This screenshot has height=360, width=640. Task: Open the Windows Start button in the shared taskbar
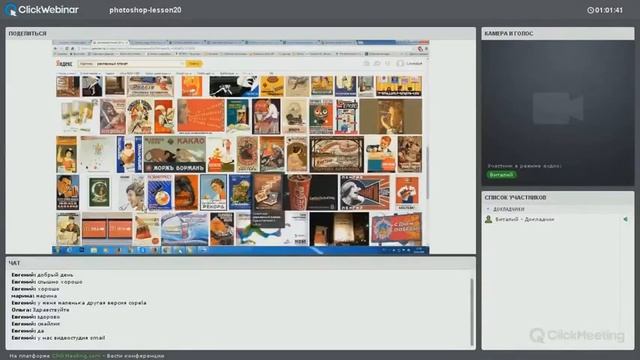pos(57,250)
